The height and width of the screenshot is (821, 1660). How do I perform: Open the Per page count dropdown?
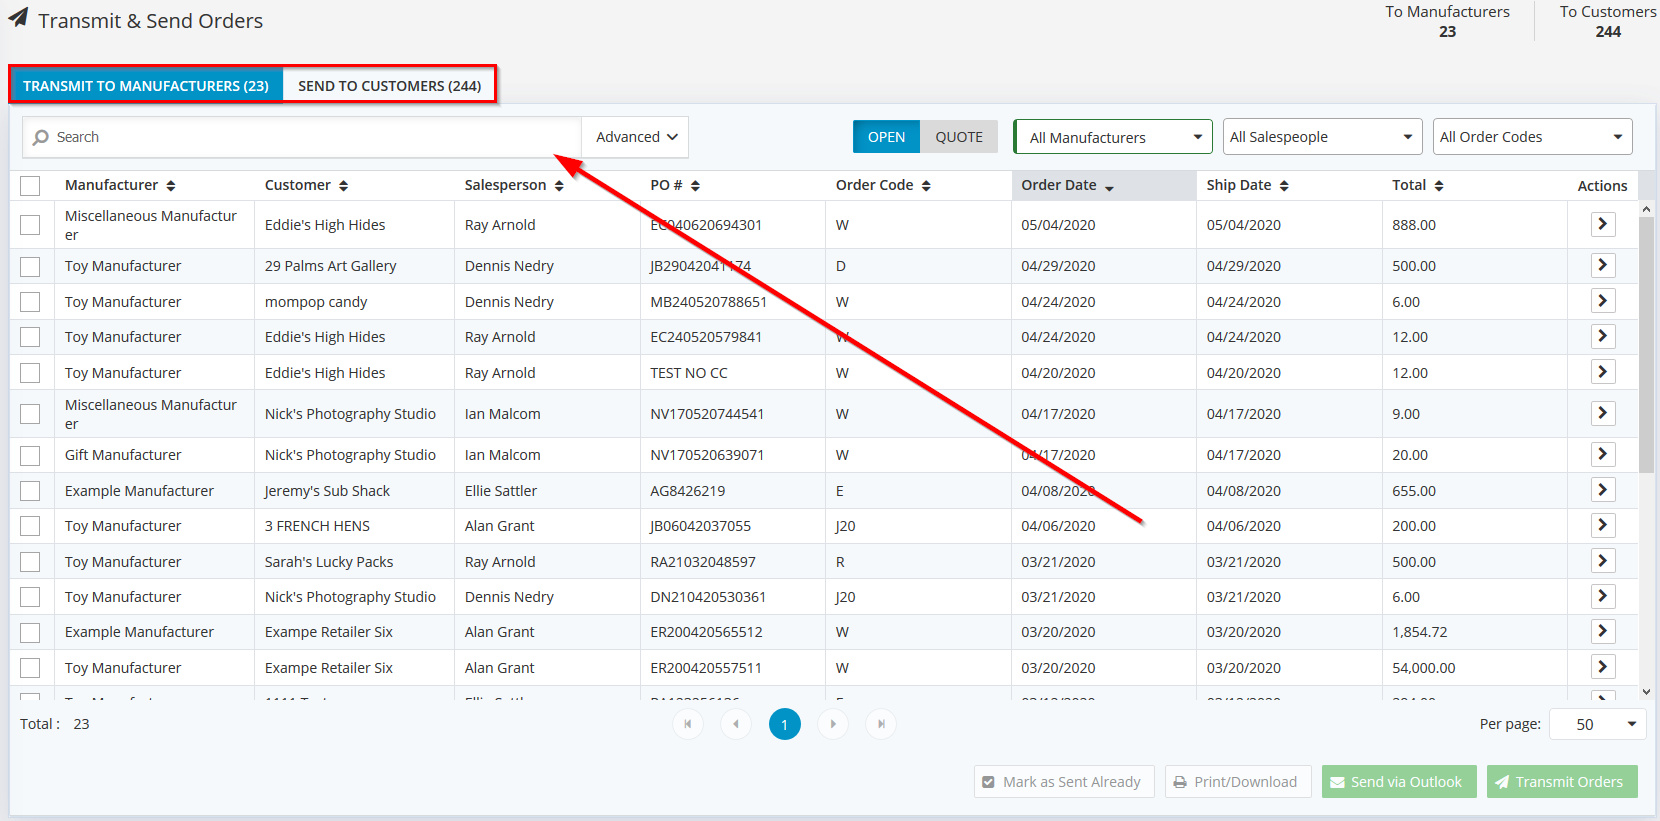pyautogui.click(x=1597, y=724)
